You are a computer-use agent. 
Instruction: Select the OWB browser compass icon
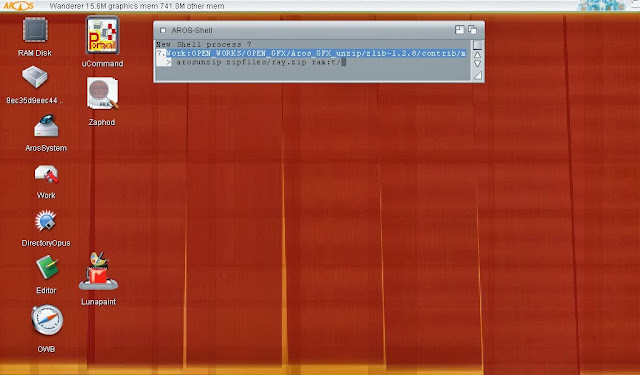click(47, 320)
